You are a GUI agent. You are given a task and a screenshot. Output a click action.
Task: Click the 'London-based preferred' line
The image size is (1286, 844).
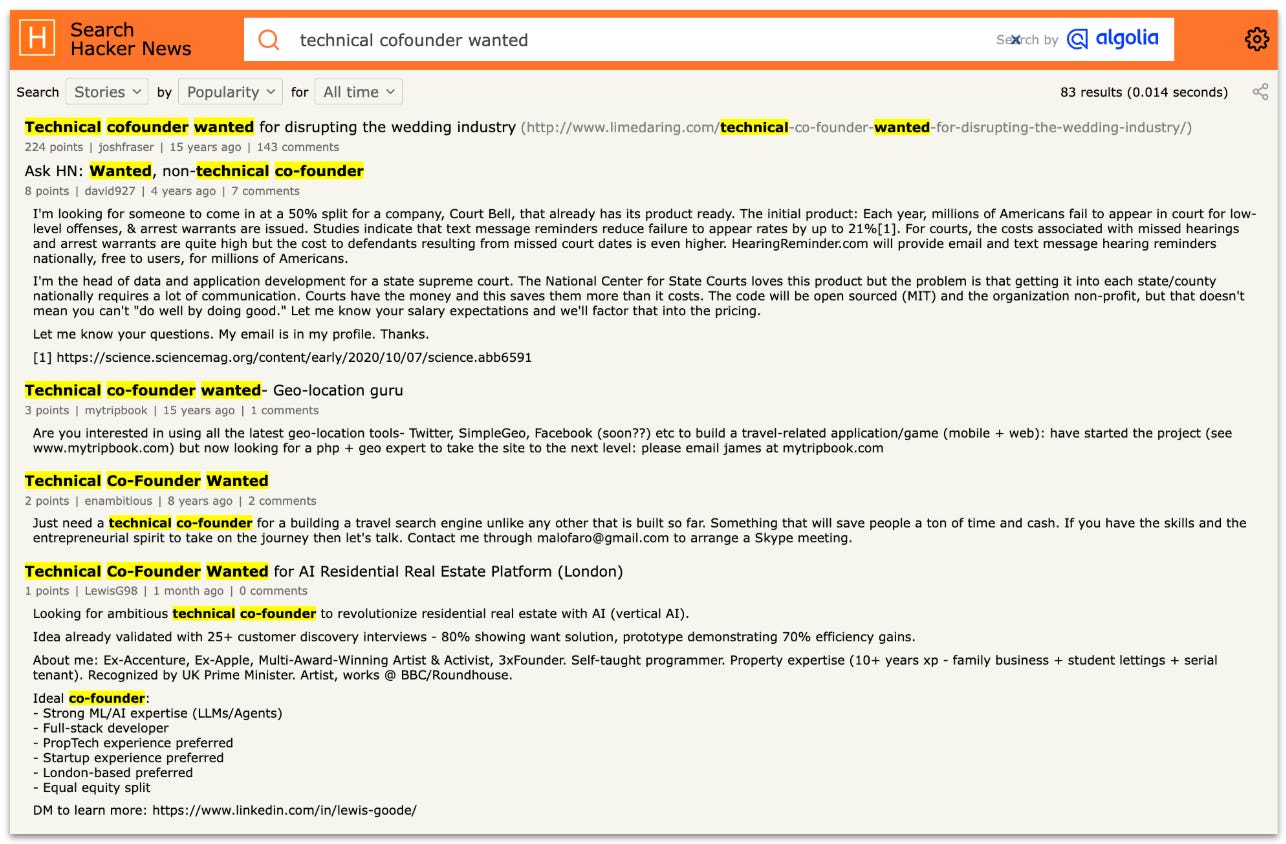click(x=113, y=773)
